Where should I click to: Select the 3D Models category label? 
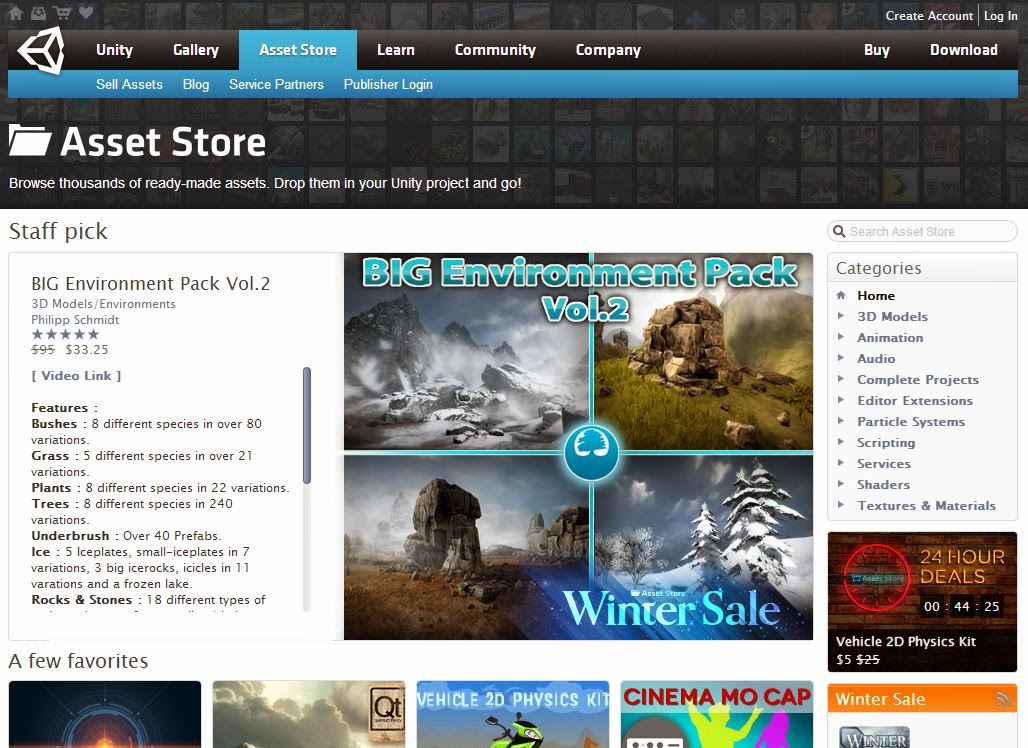coord(892,317)
